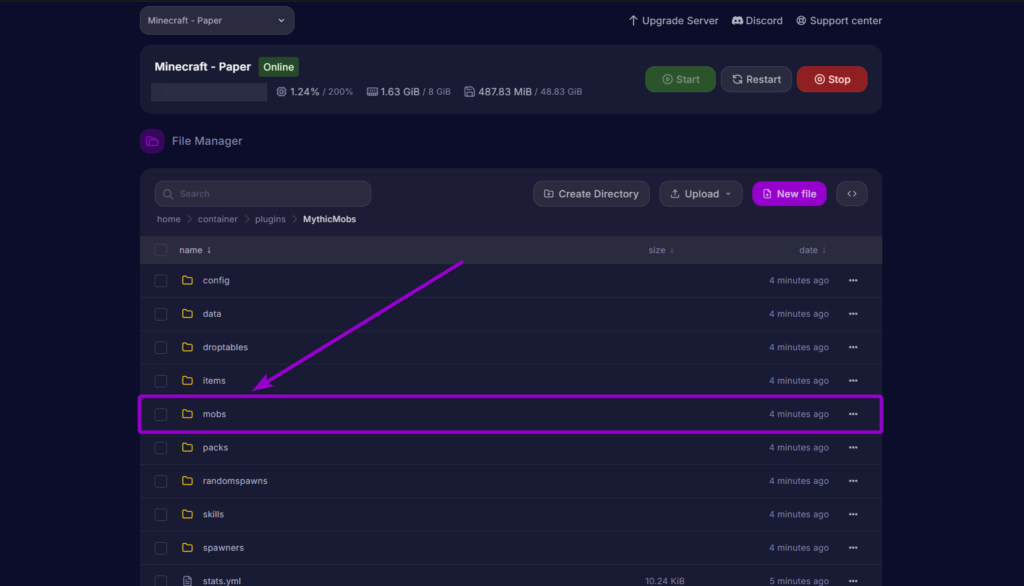Toggle the name column sort arrow
This screenshot has width=1024, height=586.
click(x=207, y=249)
